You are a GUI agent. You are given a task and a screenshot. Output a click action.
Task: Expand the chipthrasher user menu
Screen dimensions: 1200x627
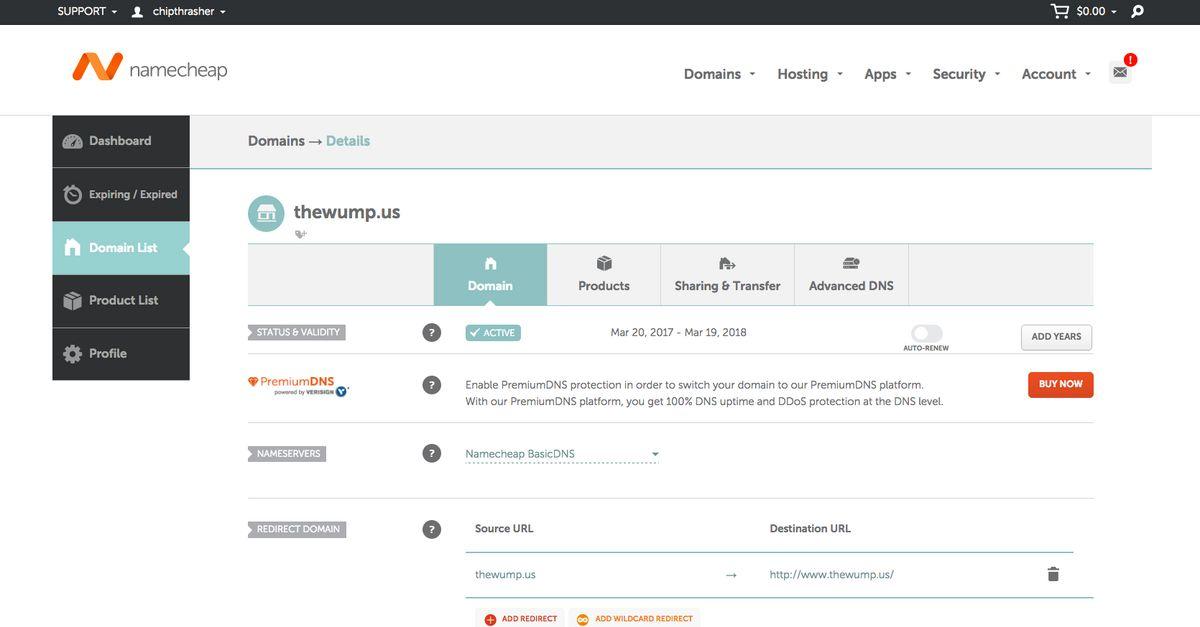[180, 12]
